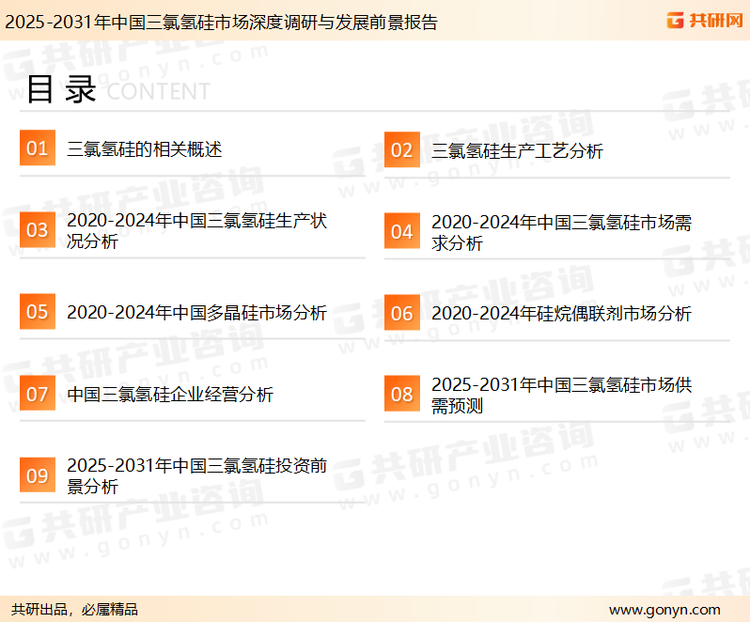Click the orange 05 chapter number badge
The image size is (750, 622).
(x=37, y=311)
